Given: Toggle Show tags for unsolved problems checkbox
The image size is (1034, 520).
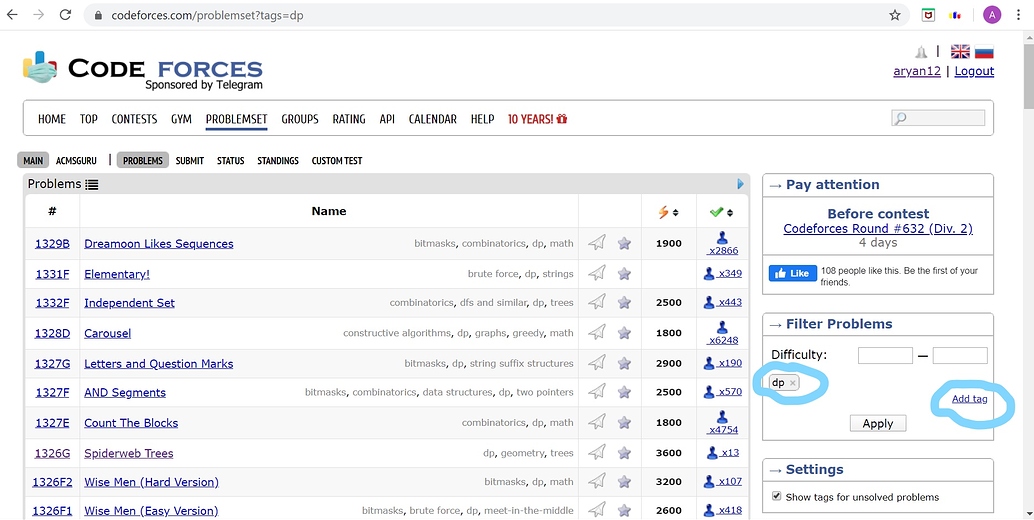Looking at the screenshot, I should tap(776, 496).
